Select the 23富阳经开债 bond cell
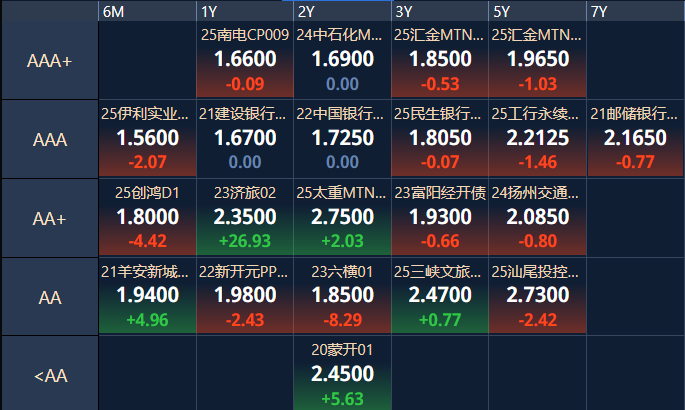Viewport: 685px width, 410px height. pos(440,218)
